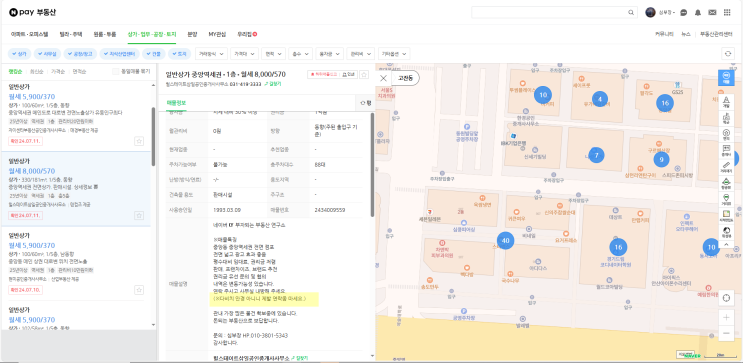Open 거리뷰 street view icon

(x=726, y=200)
